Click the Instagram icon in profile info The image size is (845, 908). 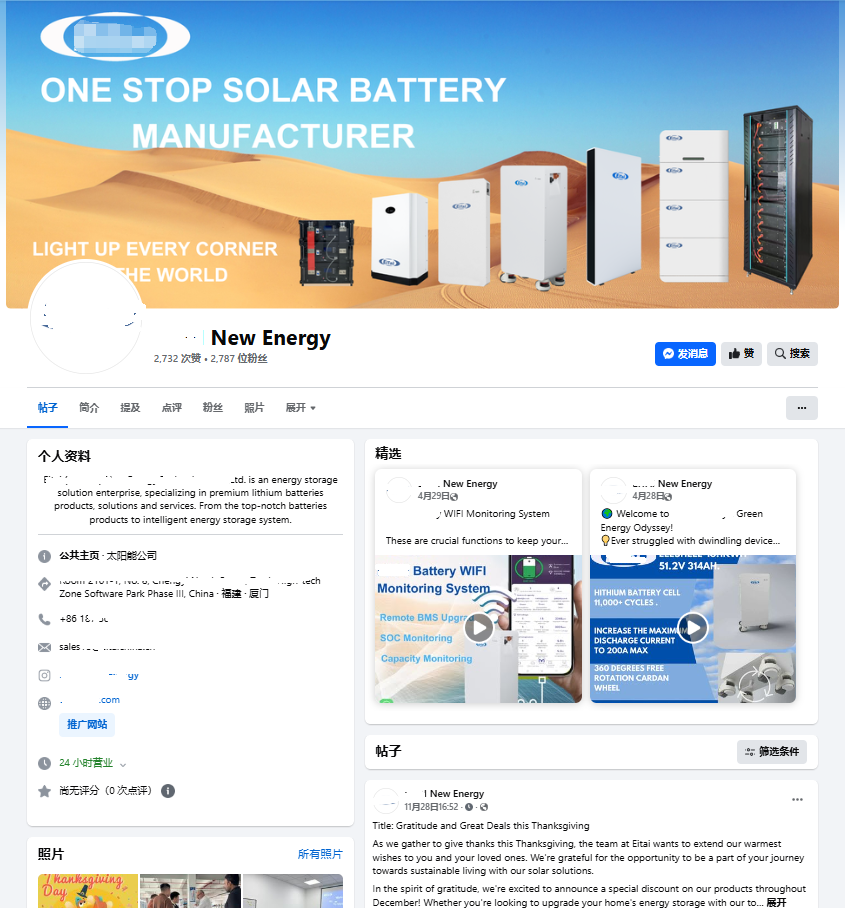click(x=45, y=675)
